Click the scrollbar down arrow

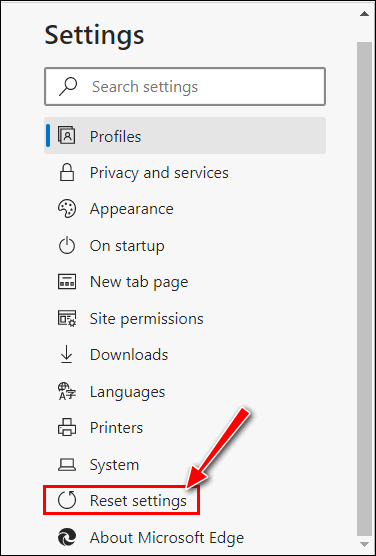364,544
